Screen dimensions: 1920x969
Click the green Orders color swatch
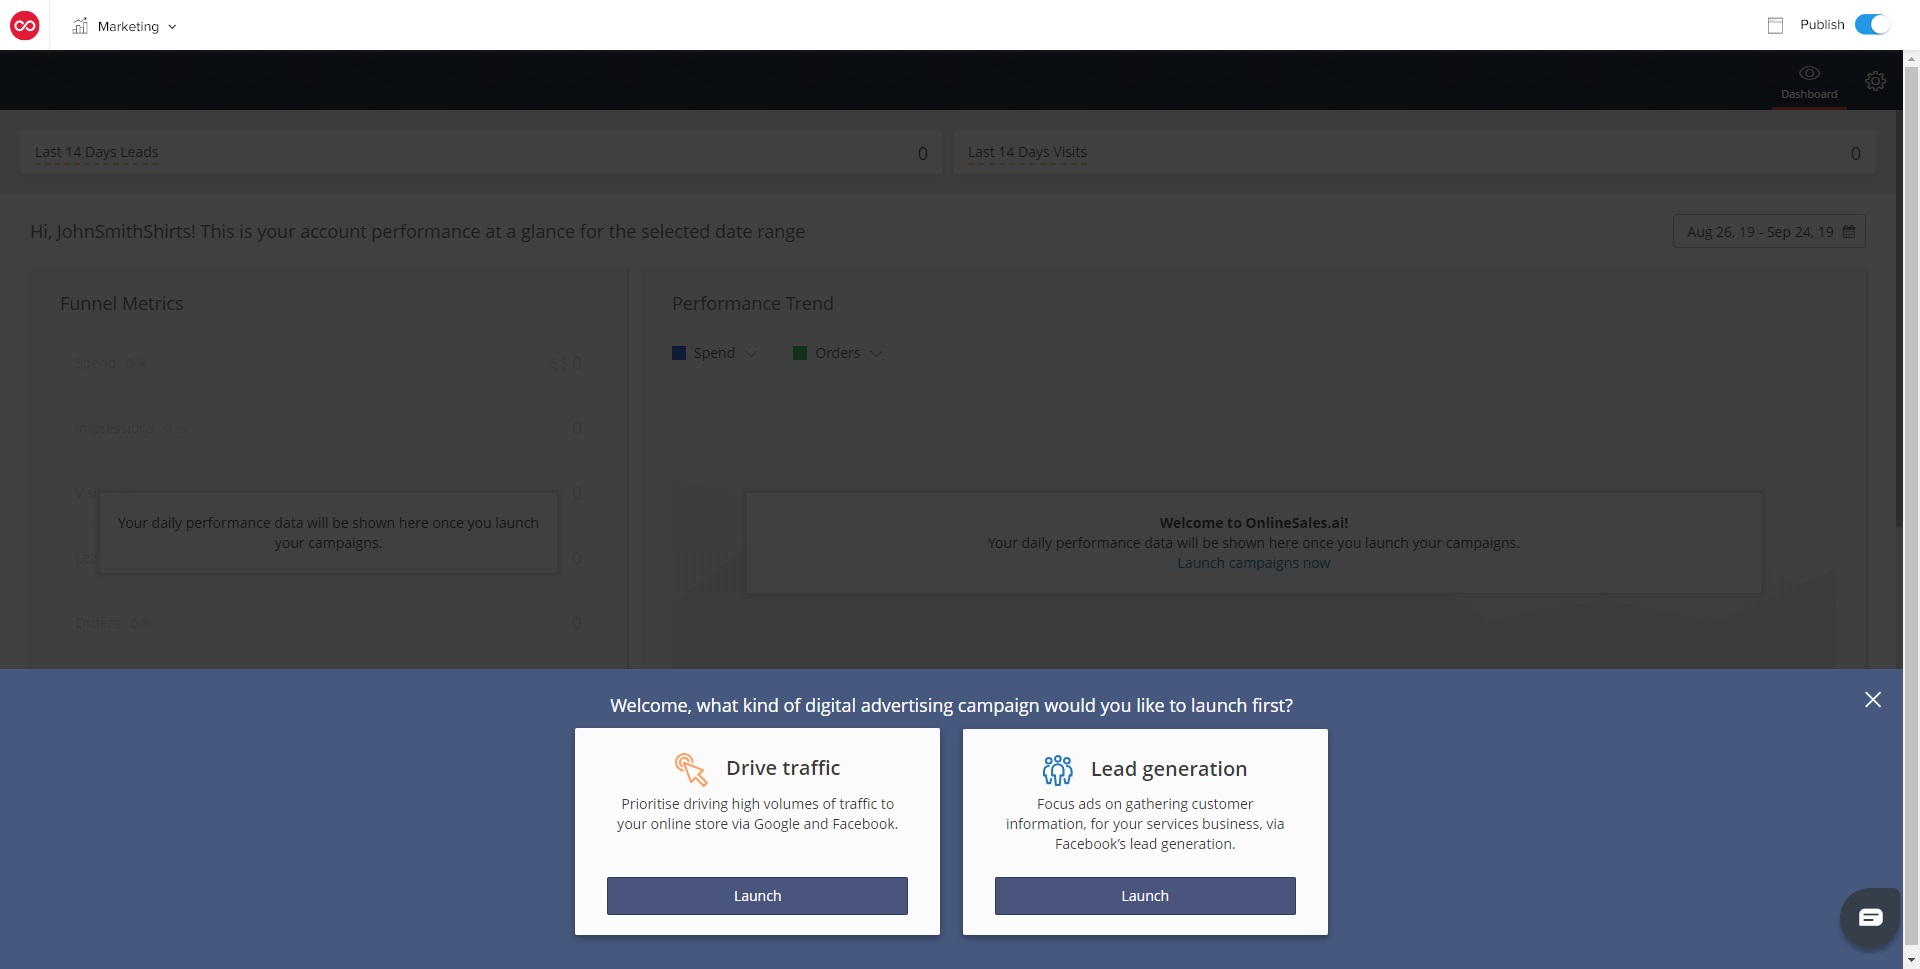pos(800,353)
